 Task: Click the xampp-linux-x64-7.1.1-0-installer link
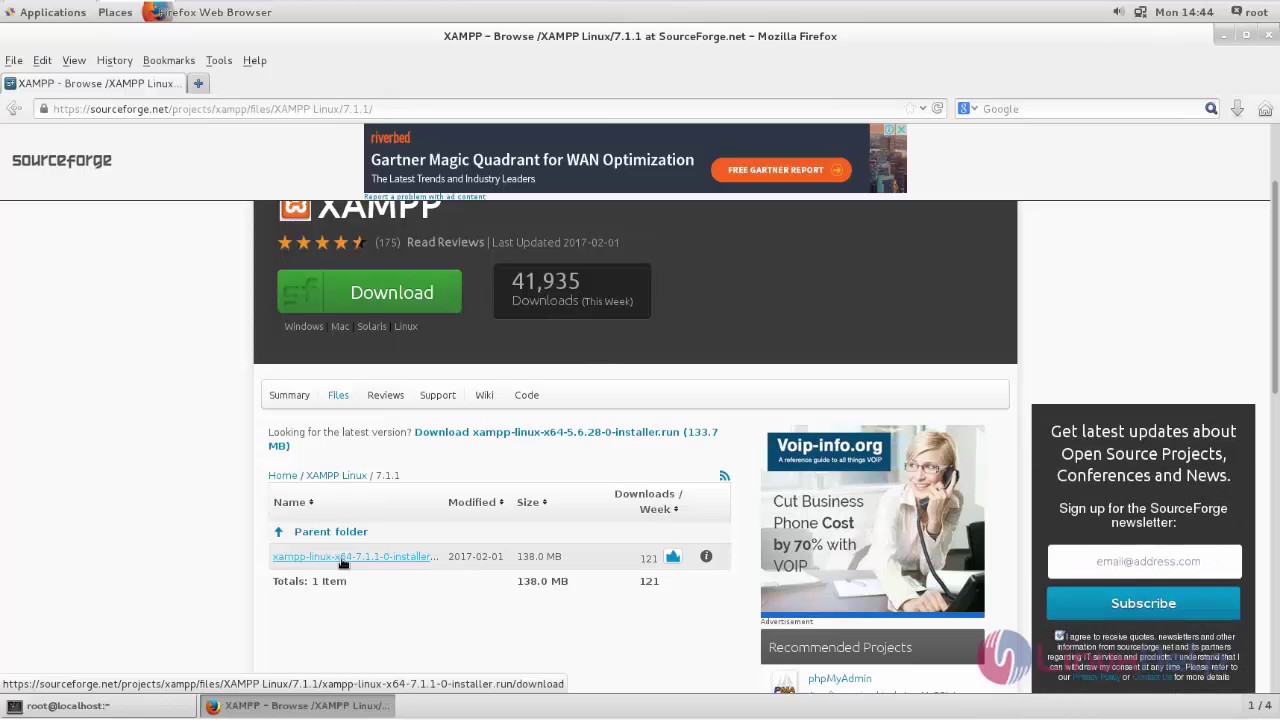tap(355, 556)
